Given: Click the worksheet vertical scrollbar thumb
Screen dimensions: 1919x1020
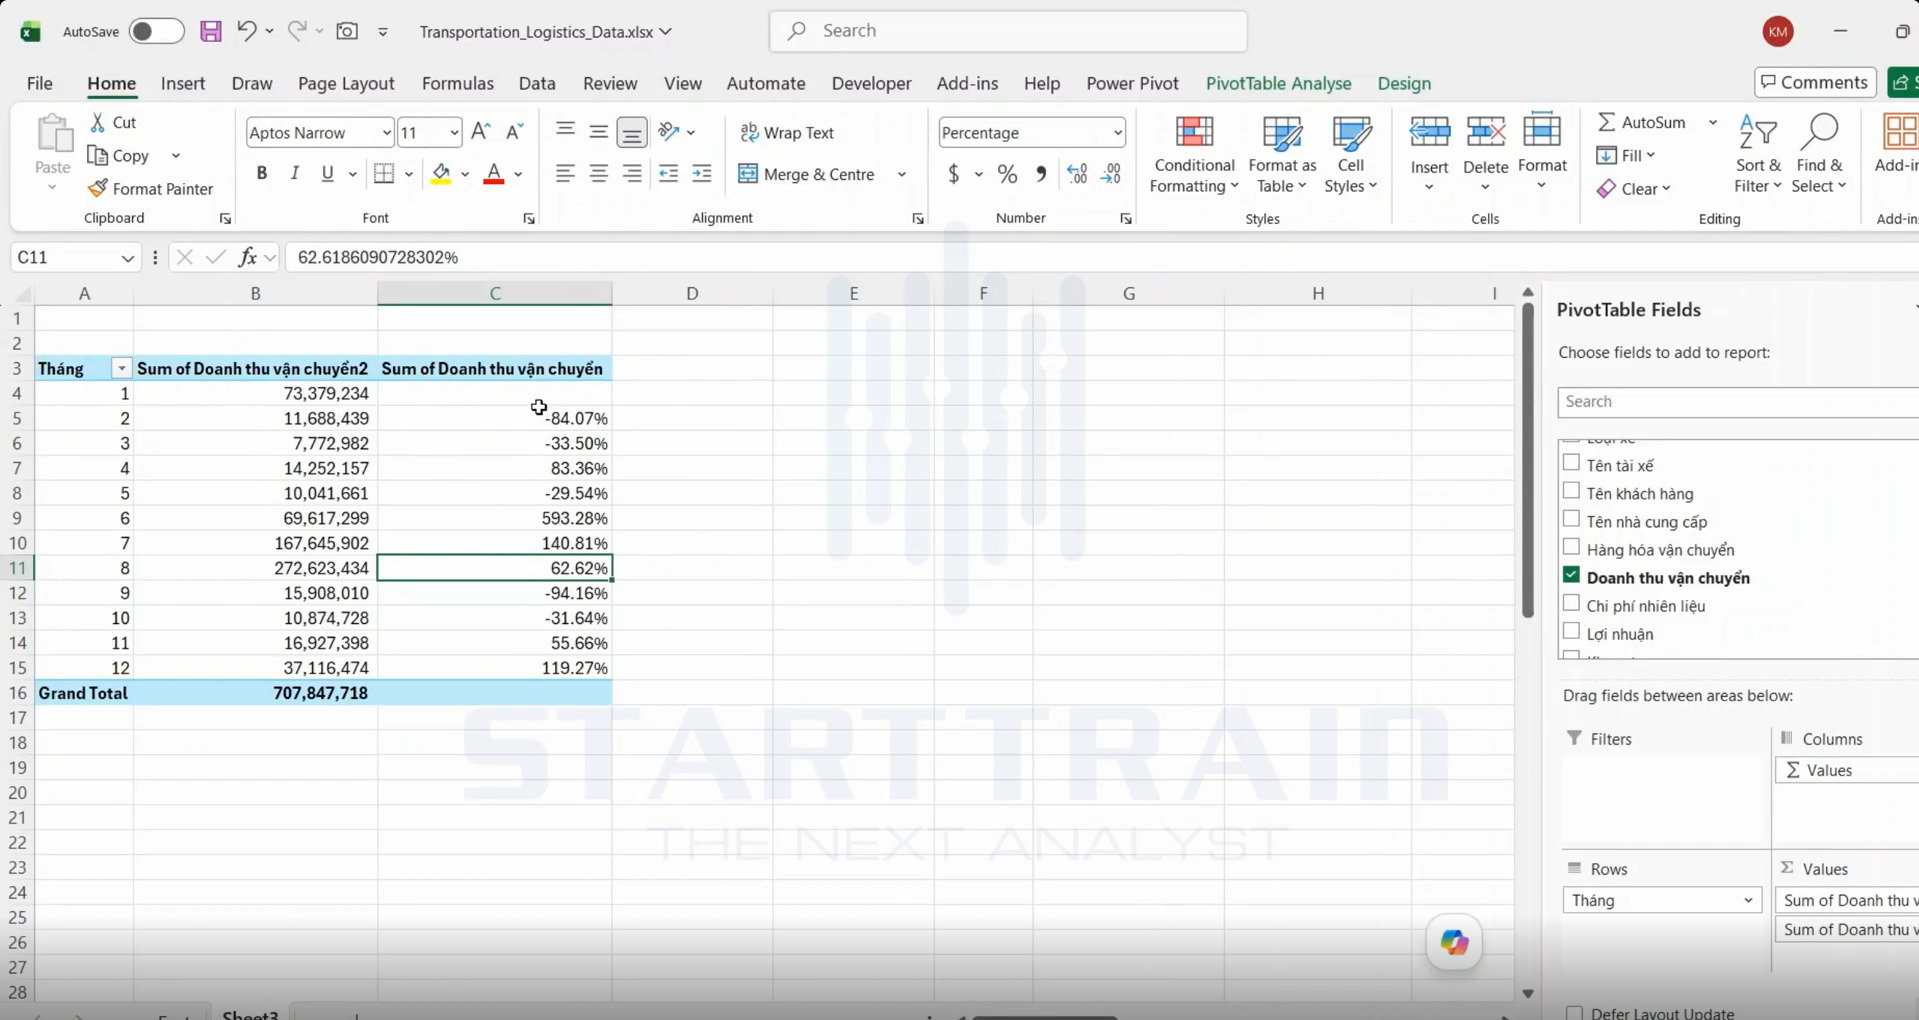Looking at the screenshot, I should pyautogui.click(x=1528, y=460).
